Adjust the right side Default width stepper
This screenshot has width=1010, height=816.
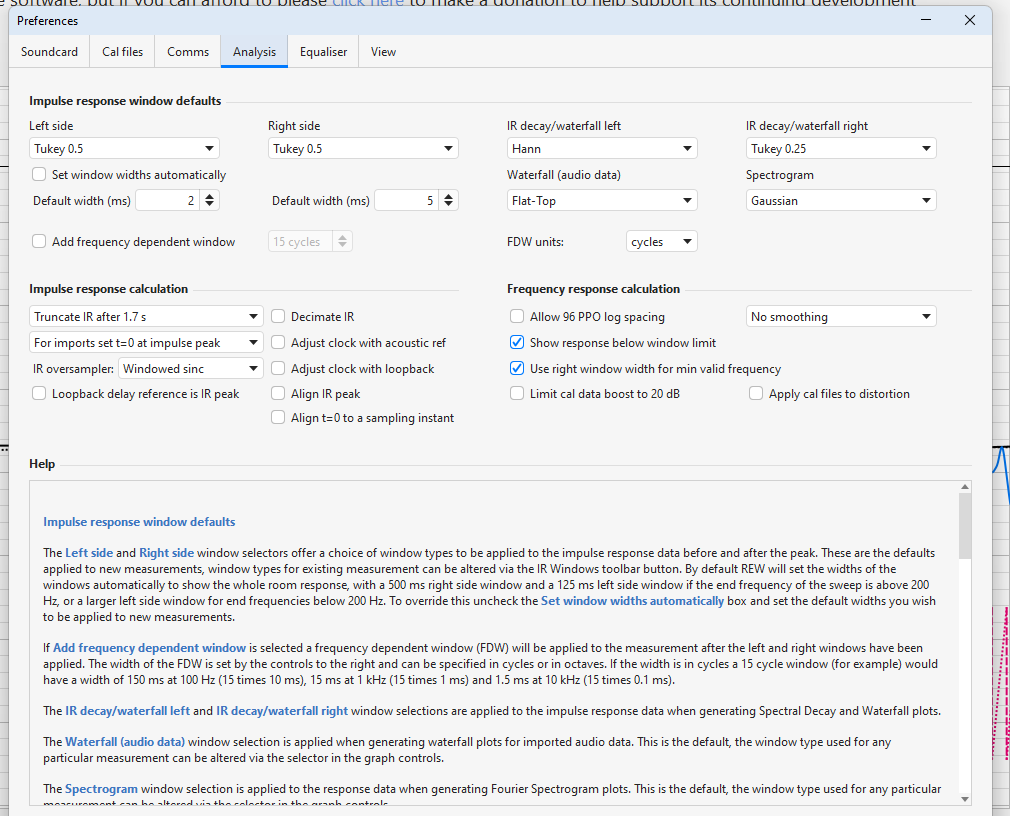(448, 200)
